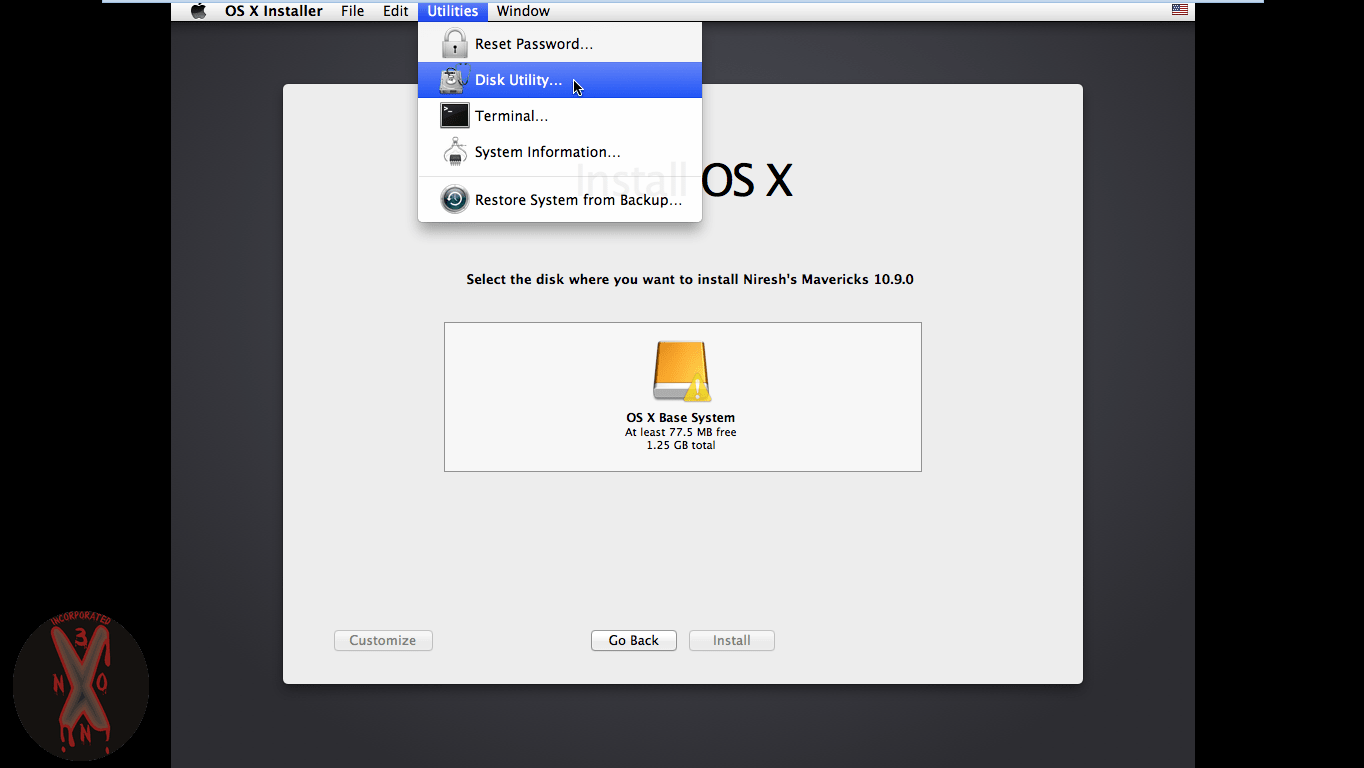Click the OS X Base System label
The width and height of the screenshot is (1364, 768).
pyautogui.click(x=681, y=418)
